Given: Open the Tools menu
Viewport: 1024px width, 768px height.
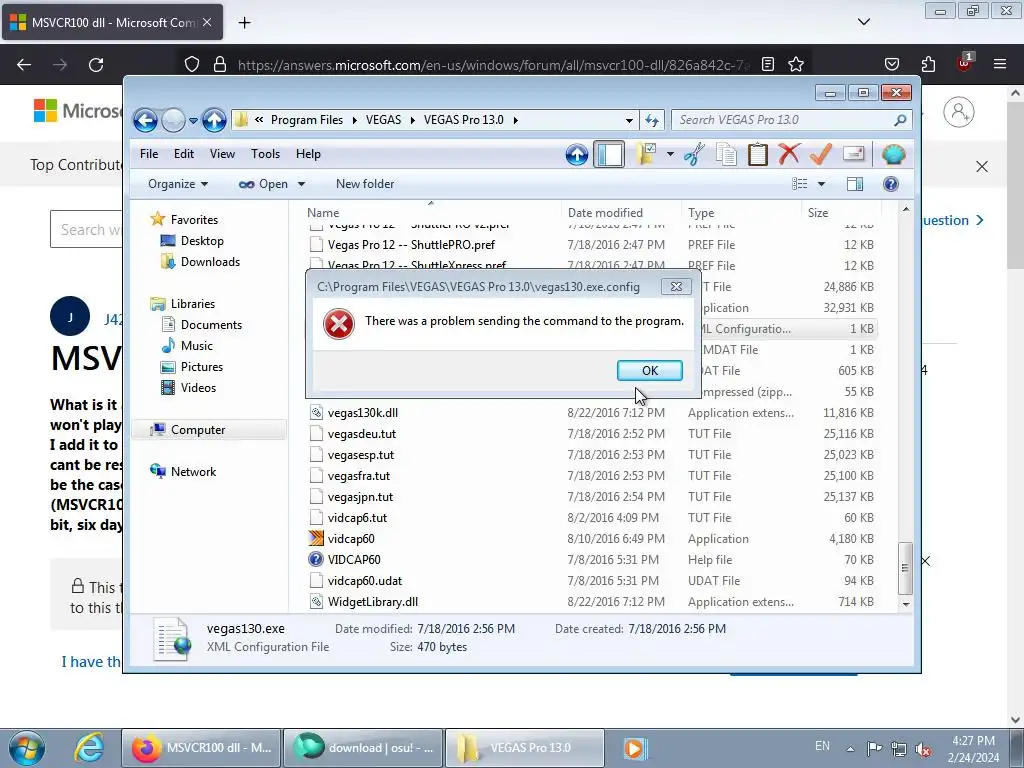Looking at the screenshot, I should tap(265, 154).
